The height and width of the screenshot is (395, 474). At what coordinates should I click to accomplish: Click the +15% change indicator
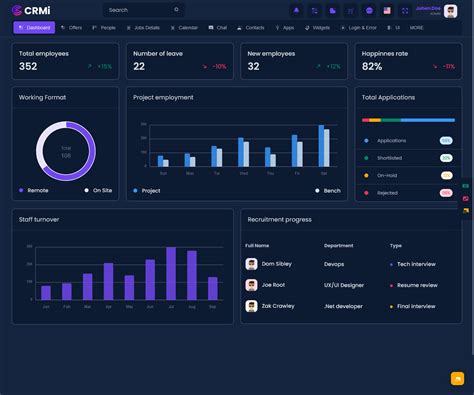pyautogui.click(x=100, y=67)
